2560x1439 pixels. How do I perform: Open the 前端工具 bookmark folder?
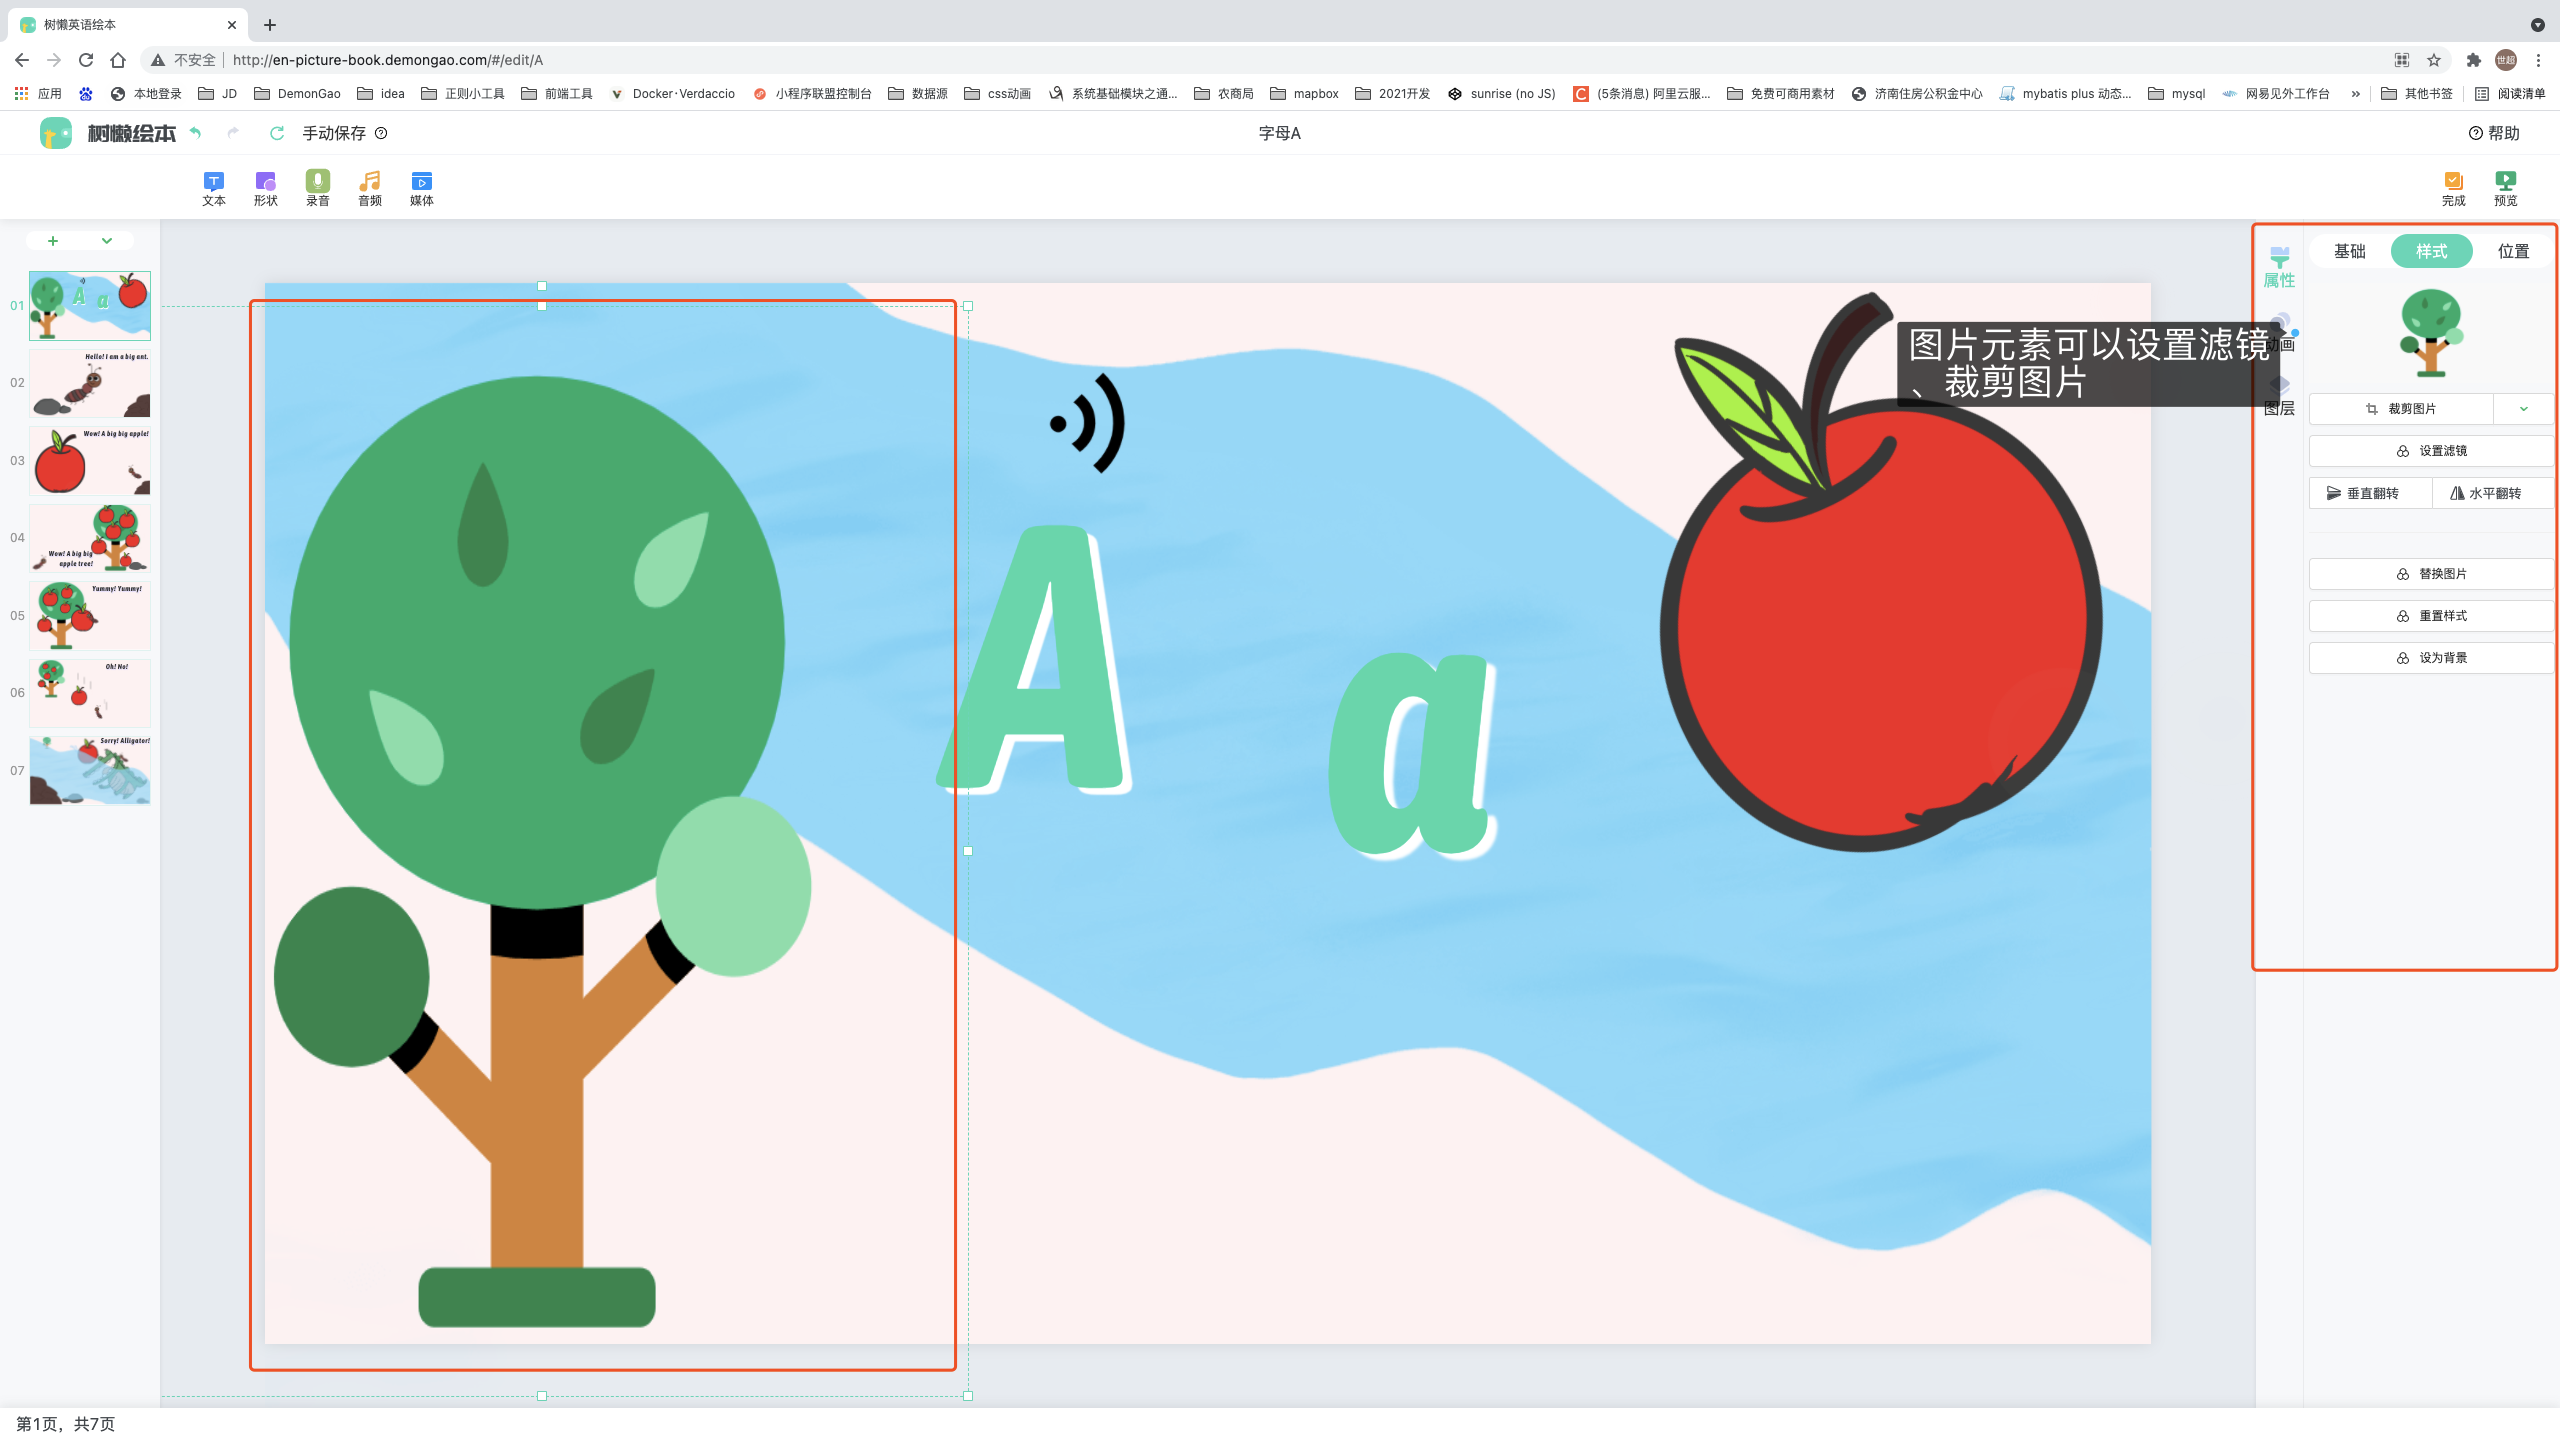click(557, 93)
